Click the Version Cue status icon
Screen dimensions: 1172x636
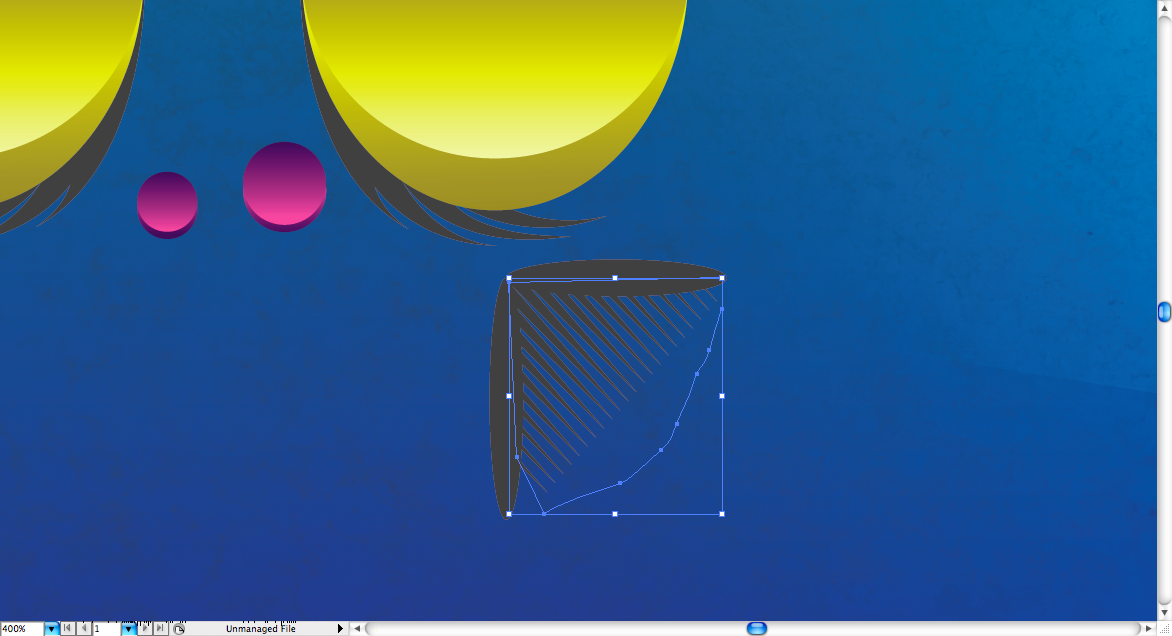(x=179, y=629)
